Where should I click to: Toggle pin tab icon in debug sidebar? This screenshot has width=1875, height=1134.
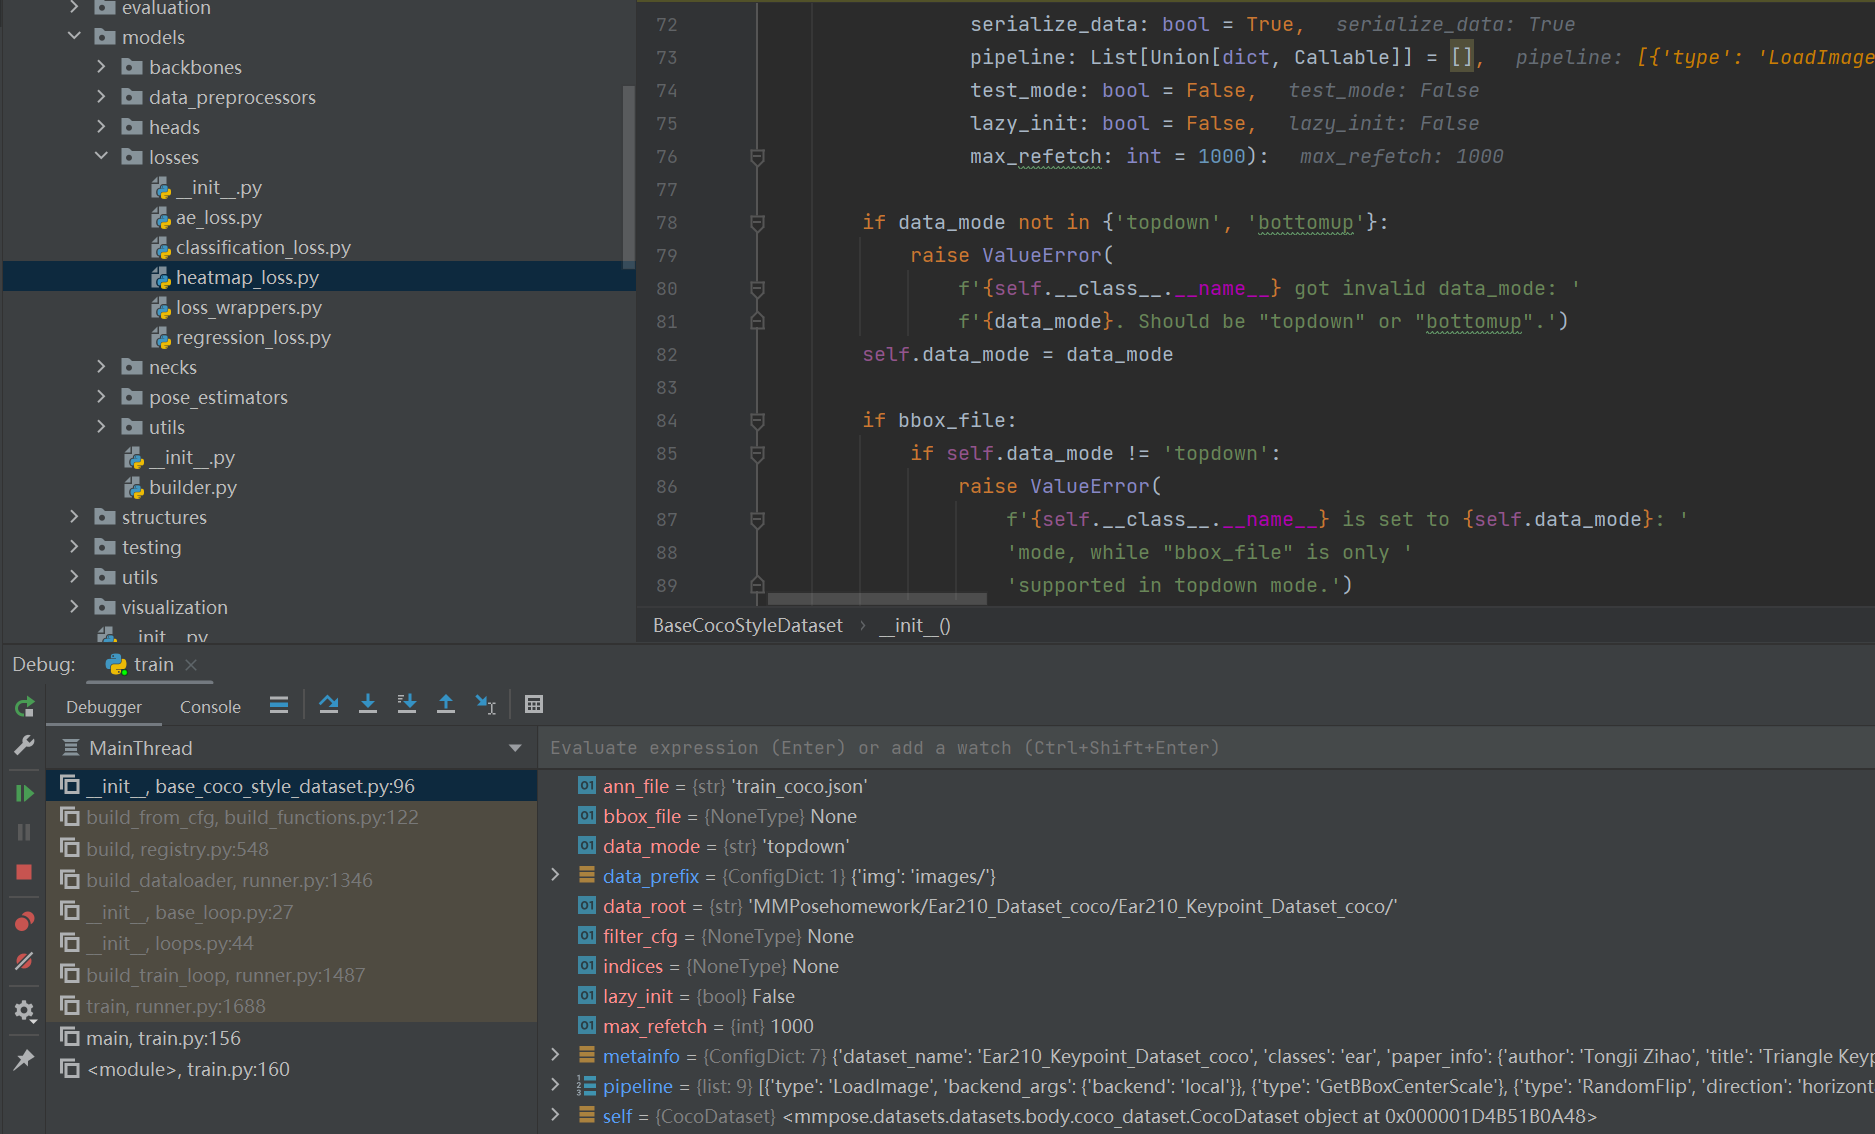coord(25,1059)
